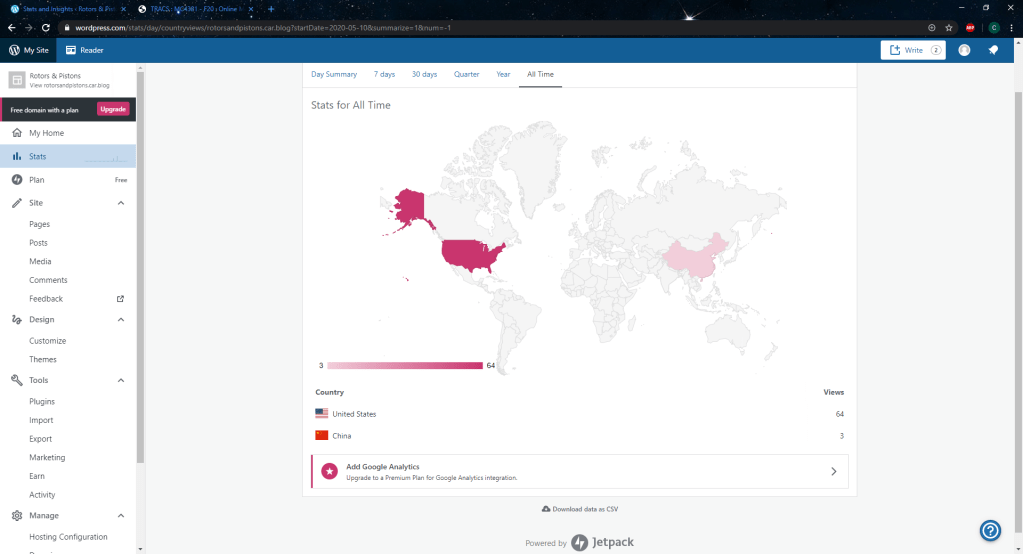Switch to the 30 days tab
This screenshot has width=1023, height=554.
[x=424, y=74]
